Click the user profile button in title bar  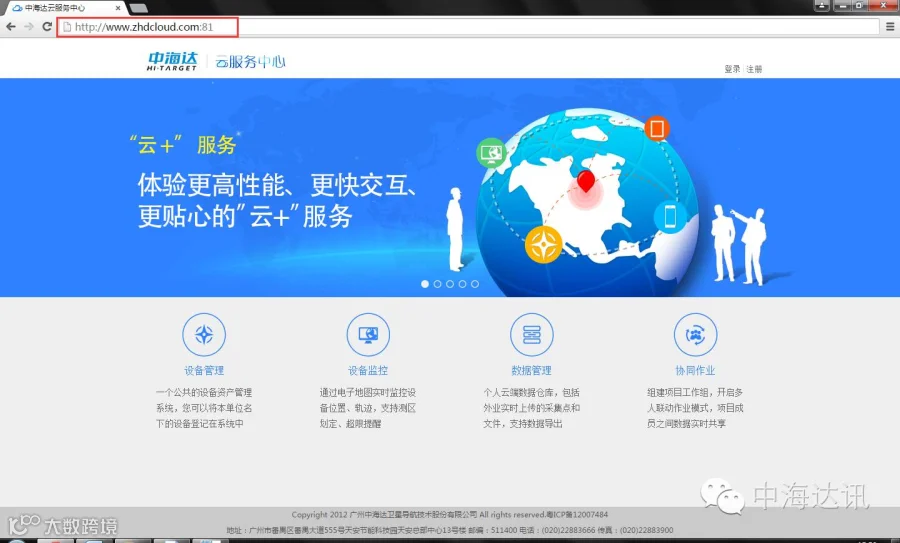coord(821,5)
